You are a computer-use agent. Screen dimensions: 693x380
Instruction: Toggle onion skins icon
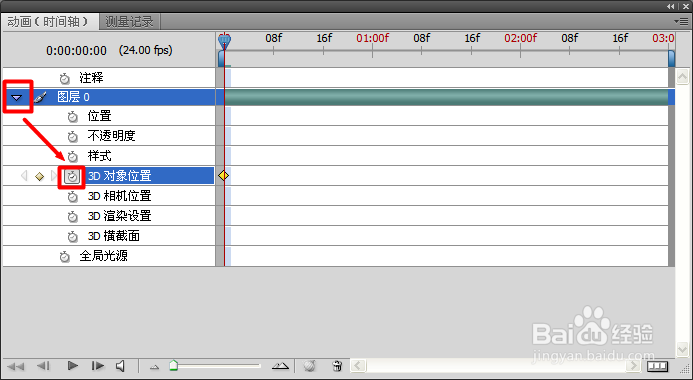[x=310, y=366]
